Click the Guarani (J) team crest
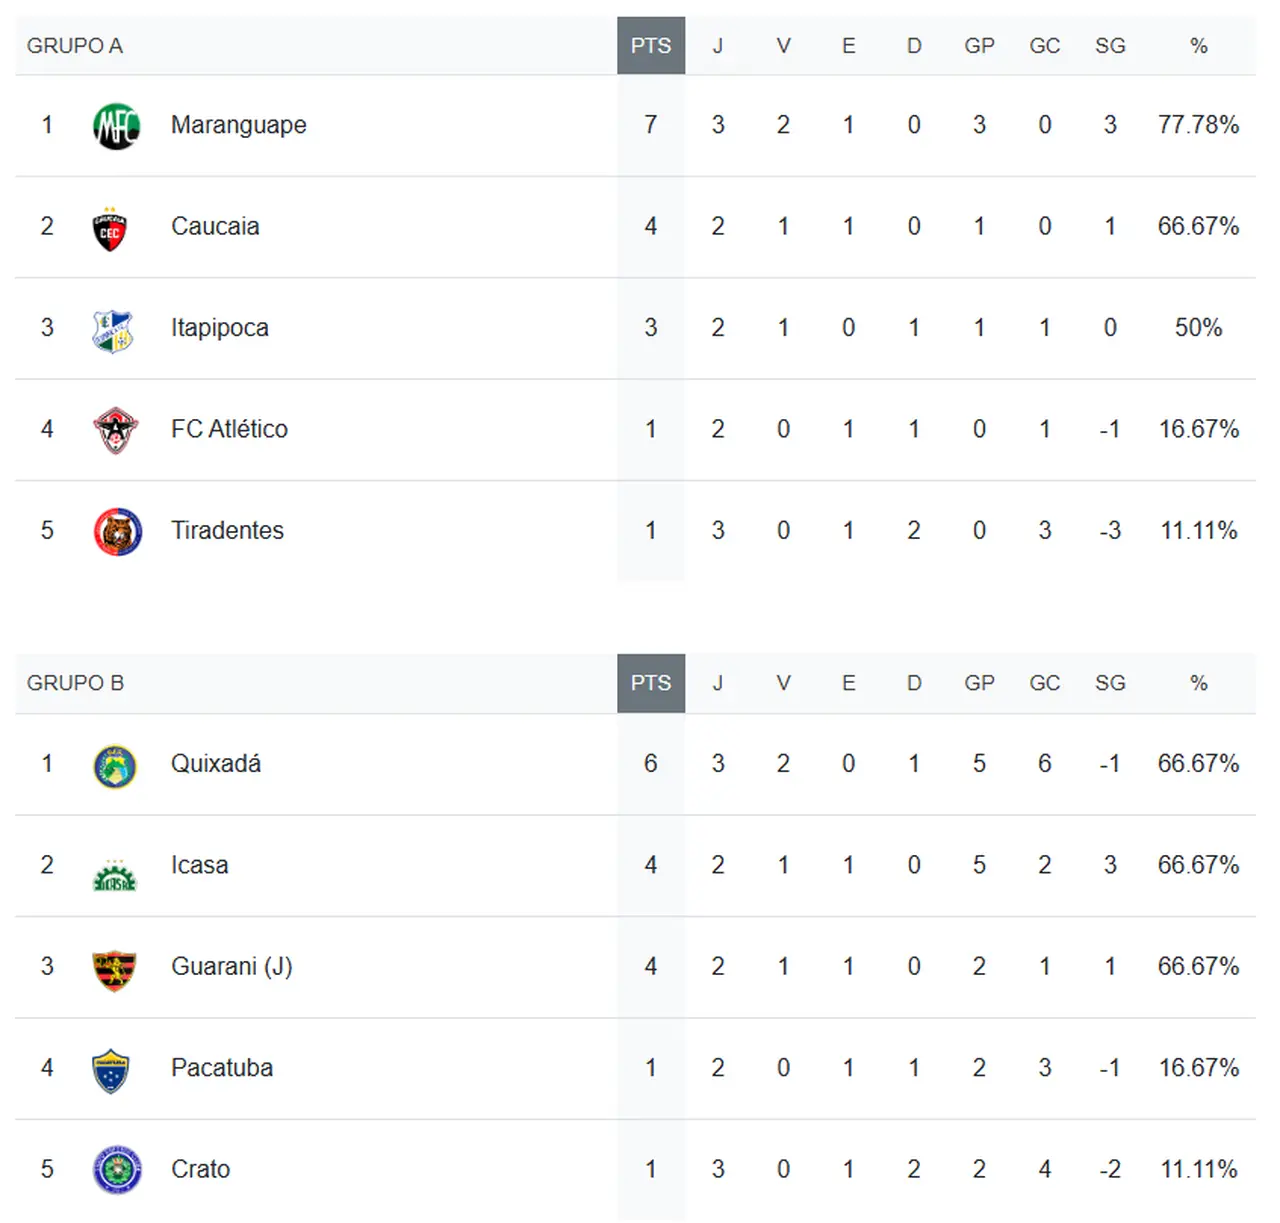The width and height of the screenshot is (1280, 1223). coord(114,969)
